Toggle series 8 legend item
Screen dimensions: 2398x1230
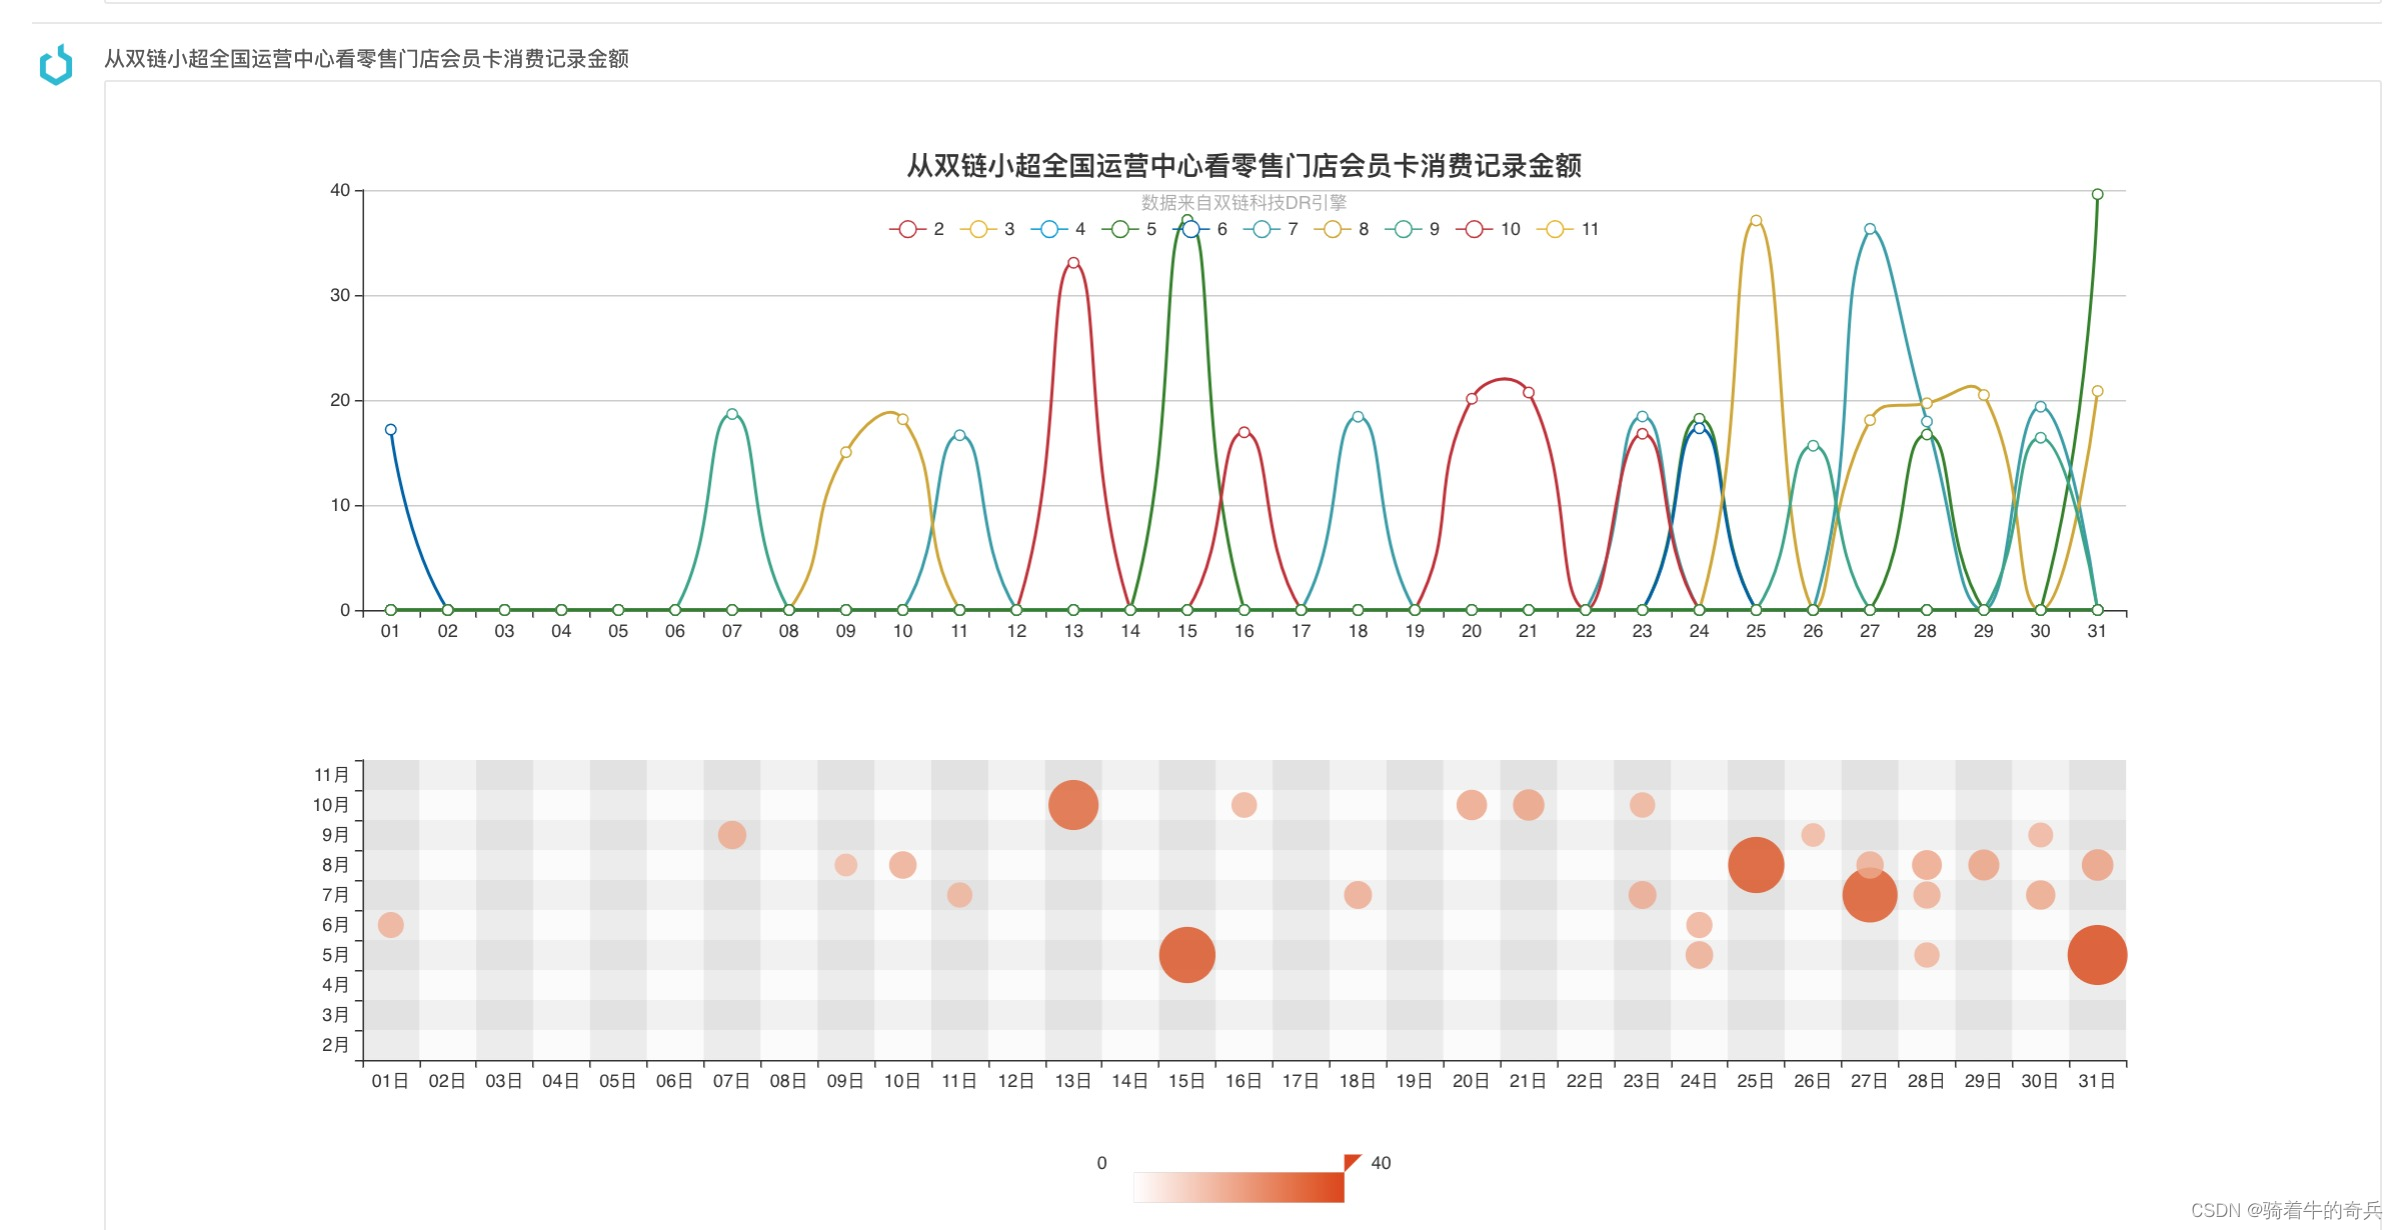[1333, 229]
